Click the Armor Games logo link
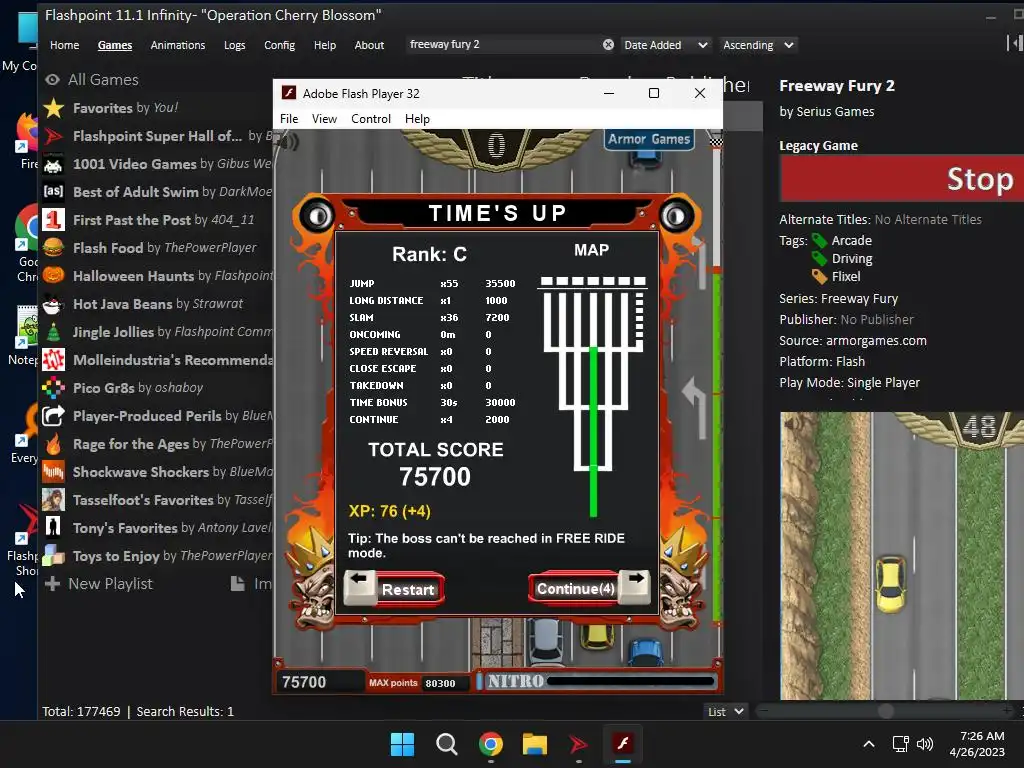 coord(648,139)
